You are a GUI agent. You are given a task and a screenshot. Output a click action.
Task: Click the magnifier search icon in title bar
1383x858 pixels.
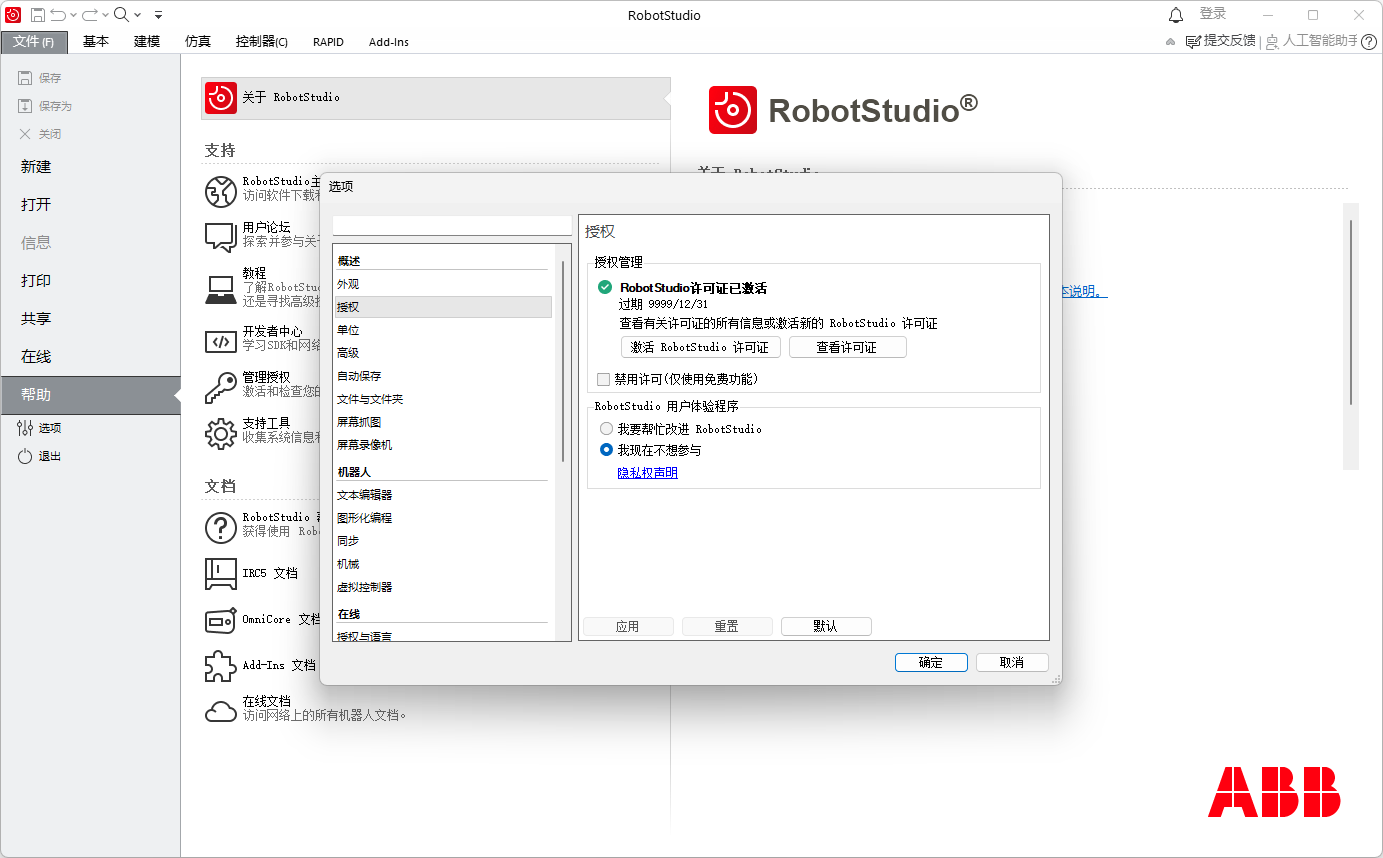121,15
